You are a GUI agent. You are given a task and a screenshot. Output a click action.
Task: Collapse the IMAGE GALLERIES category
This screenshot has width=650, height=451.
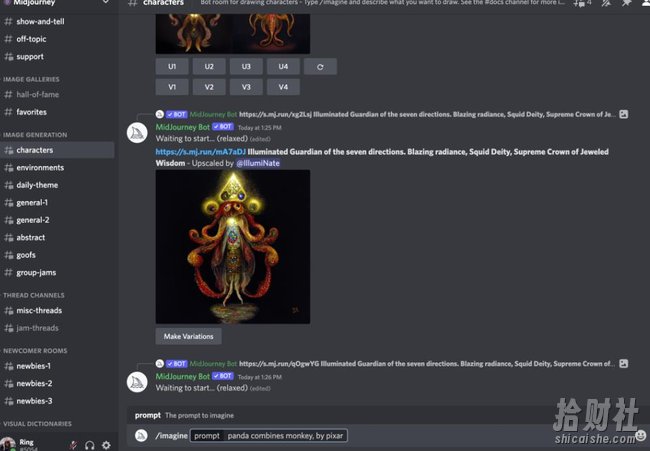31,79
